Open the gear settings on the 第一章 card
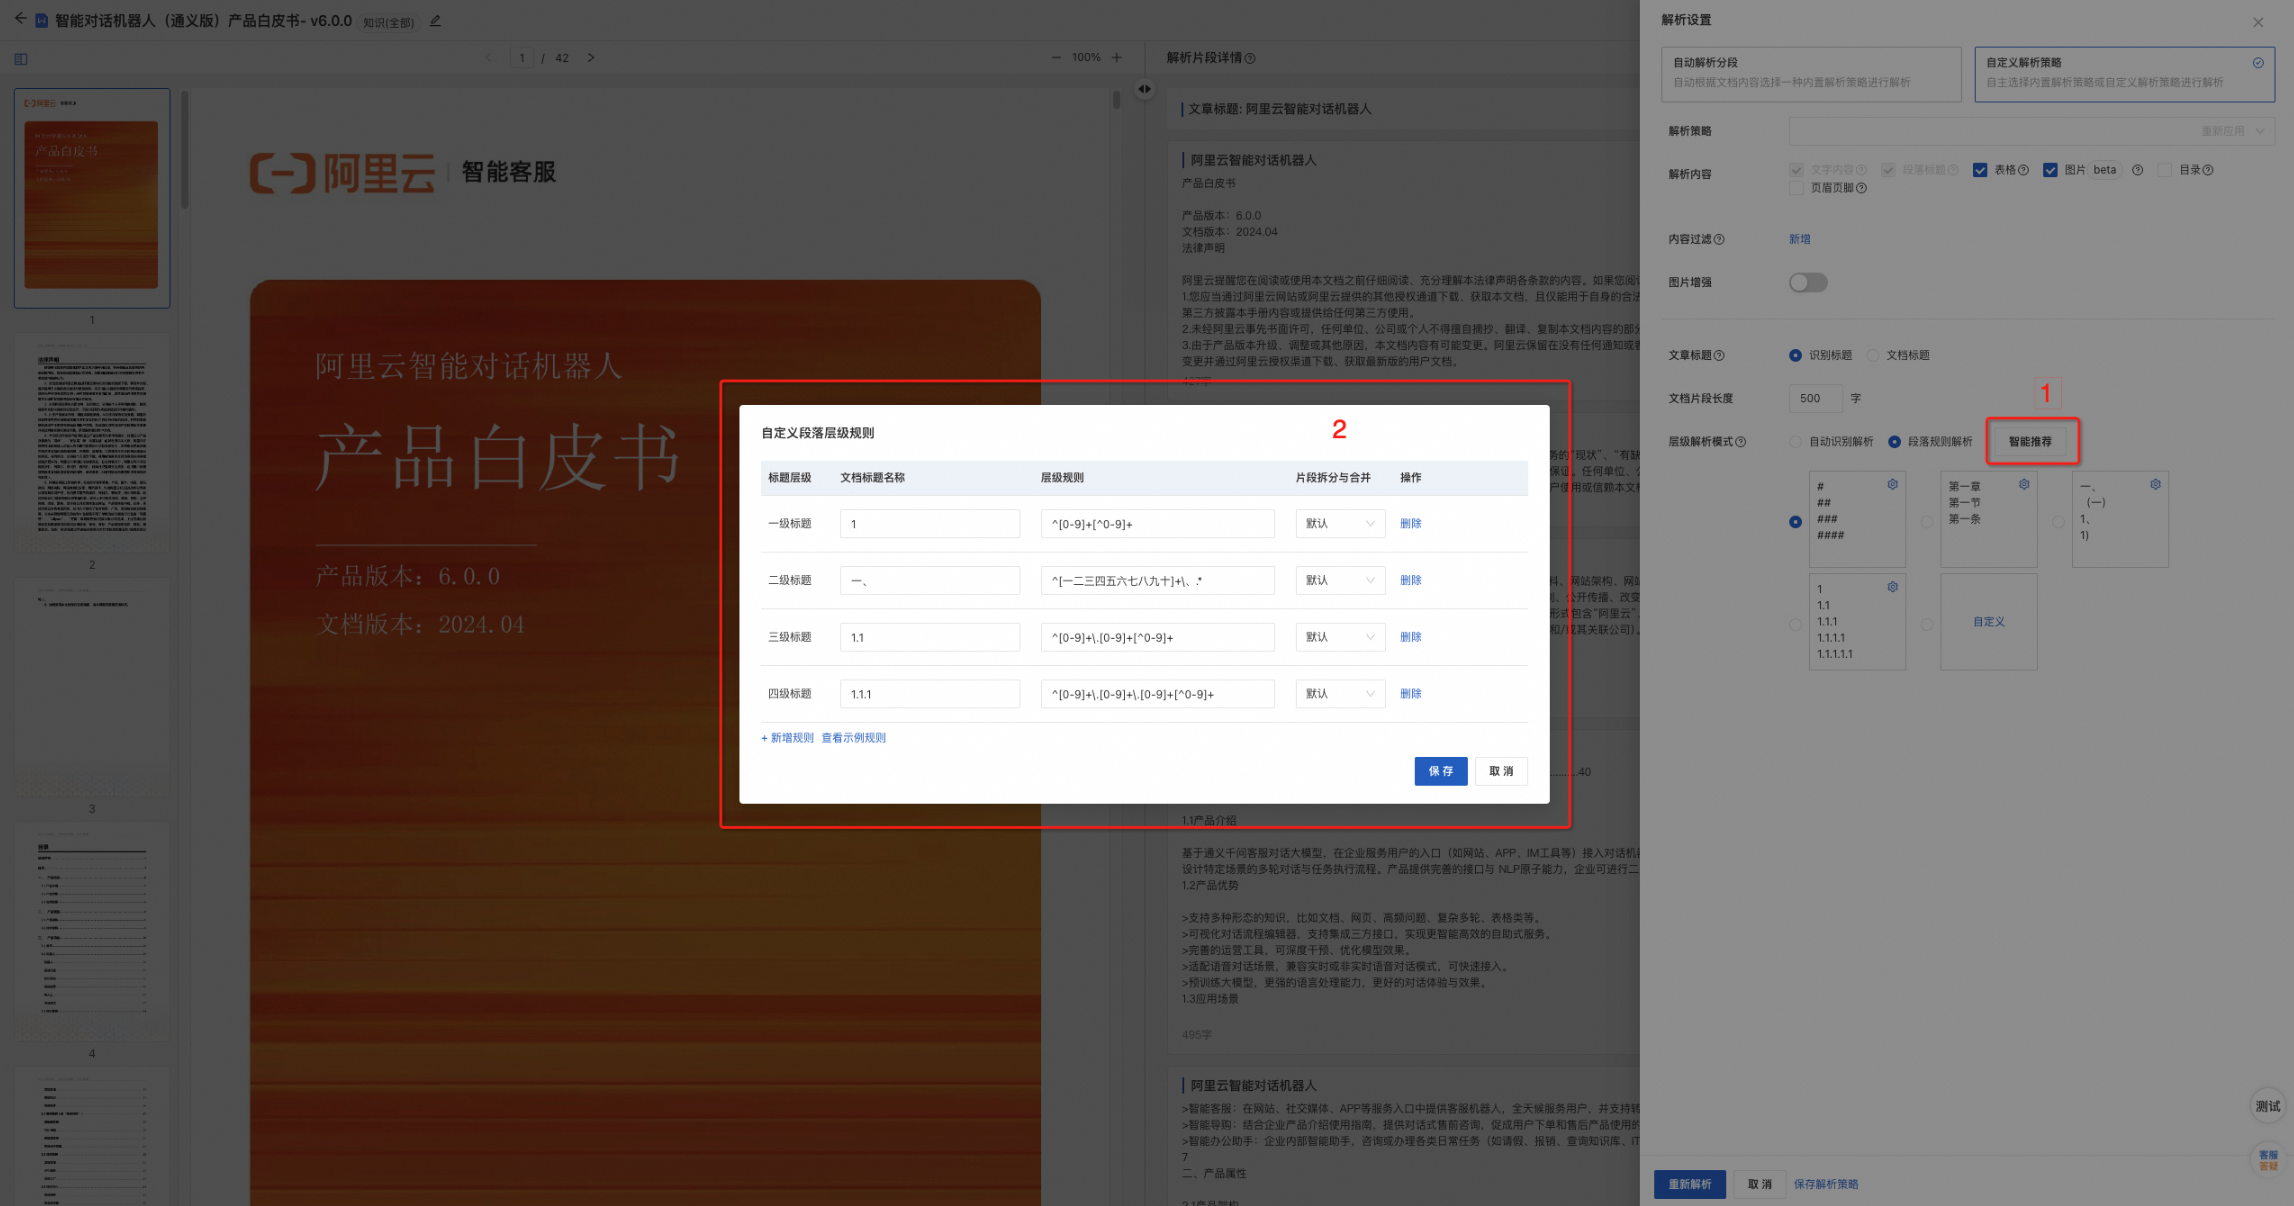The height and width of the screenshot is (1206, 2294). pos(2024,485)
